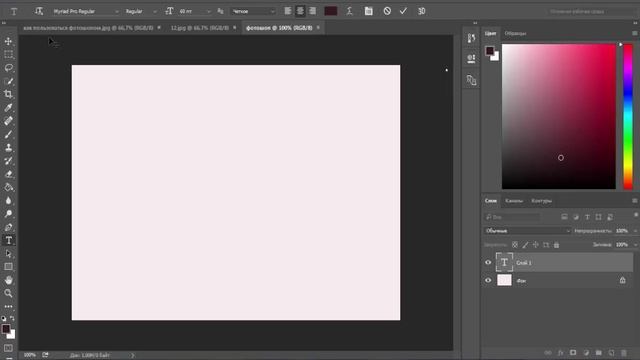Toggle lock all padlock icon
This screenshot has height=360, width=640.
(x=556, y=245)
